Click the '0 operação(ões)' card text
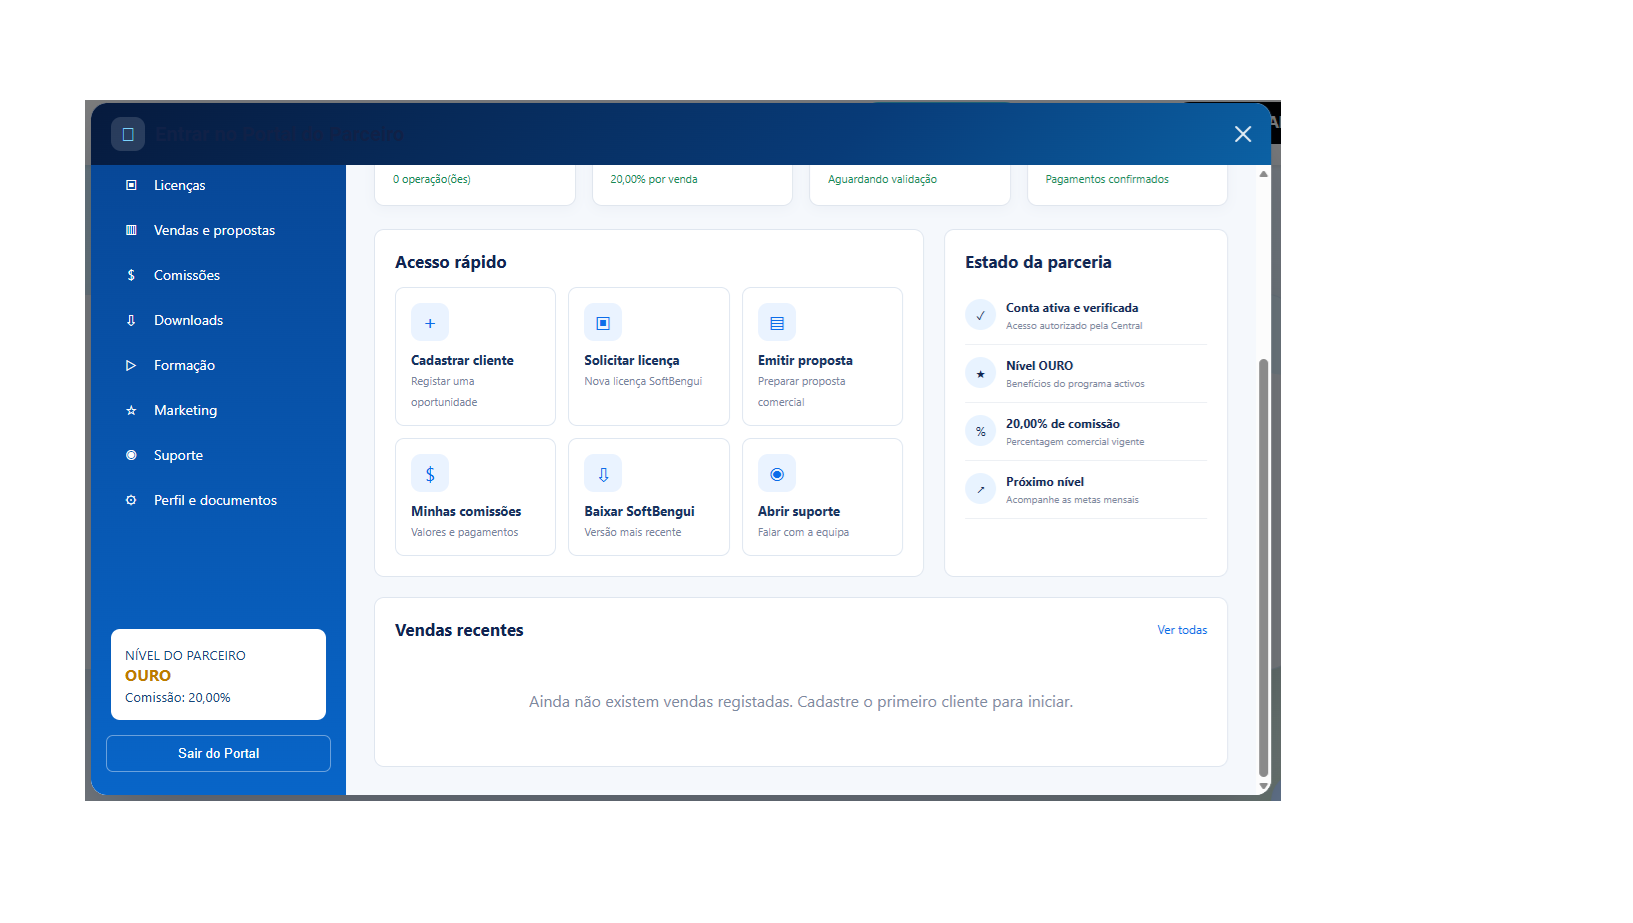 (x=432, y=179)
